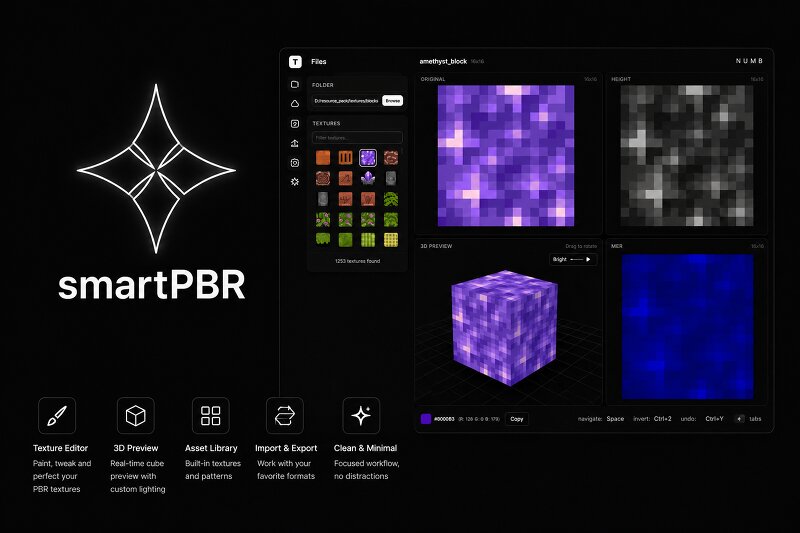Click the ORIGINAL panel label
Screen dimensions: 800x533
pos(433,80)
